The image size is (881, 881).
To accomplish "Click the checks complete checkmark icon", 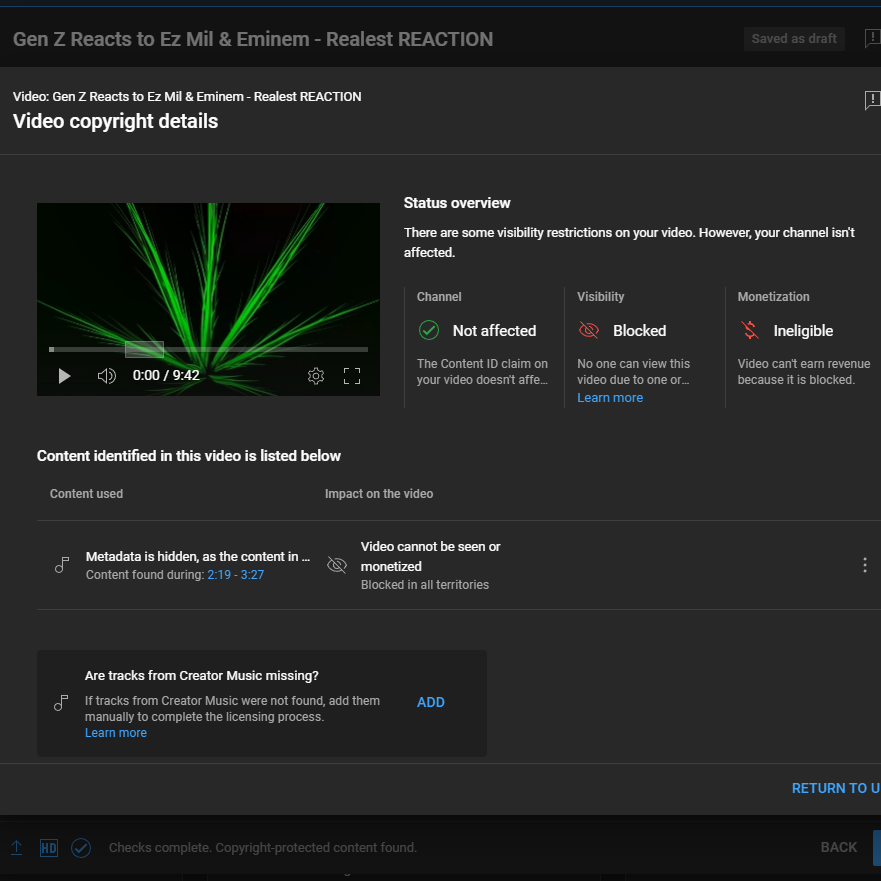I will (x=81, y=848).
